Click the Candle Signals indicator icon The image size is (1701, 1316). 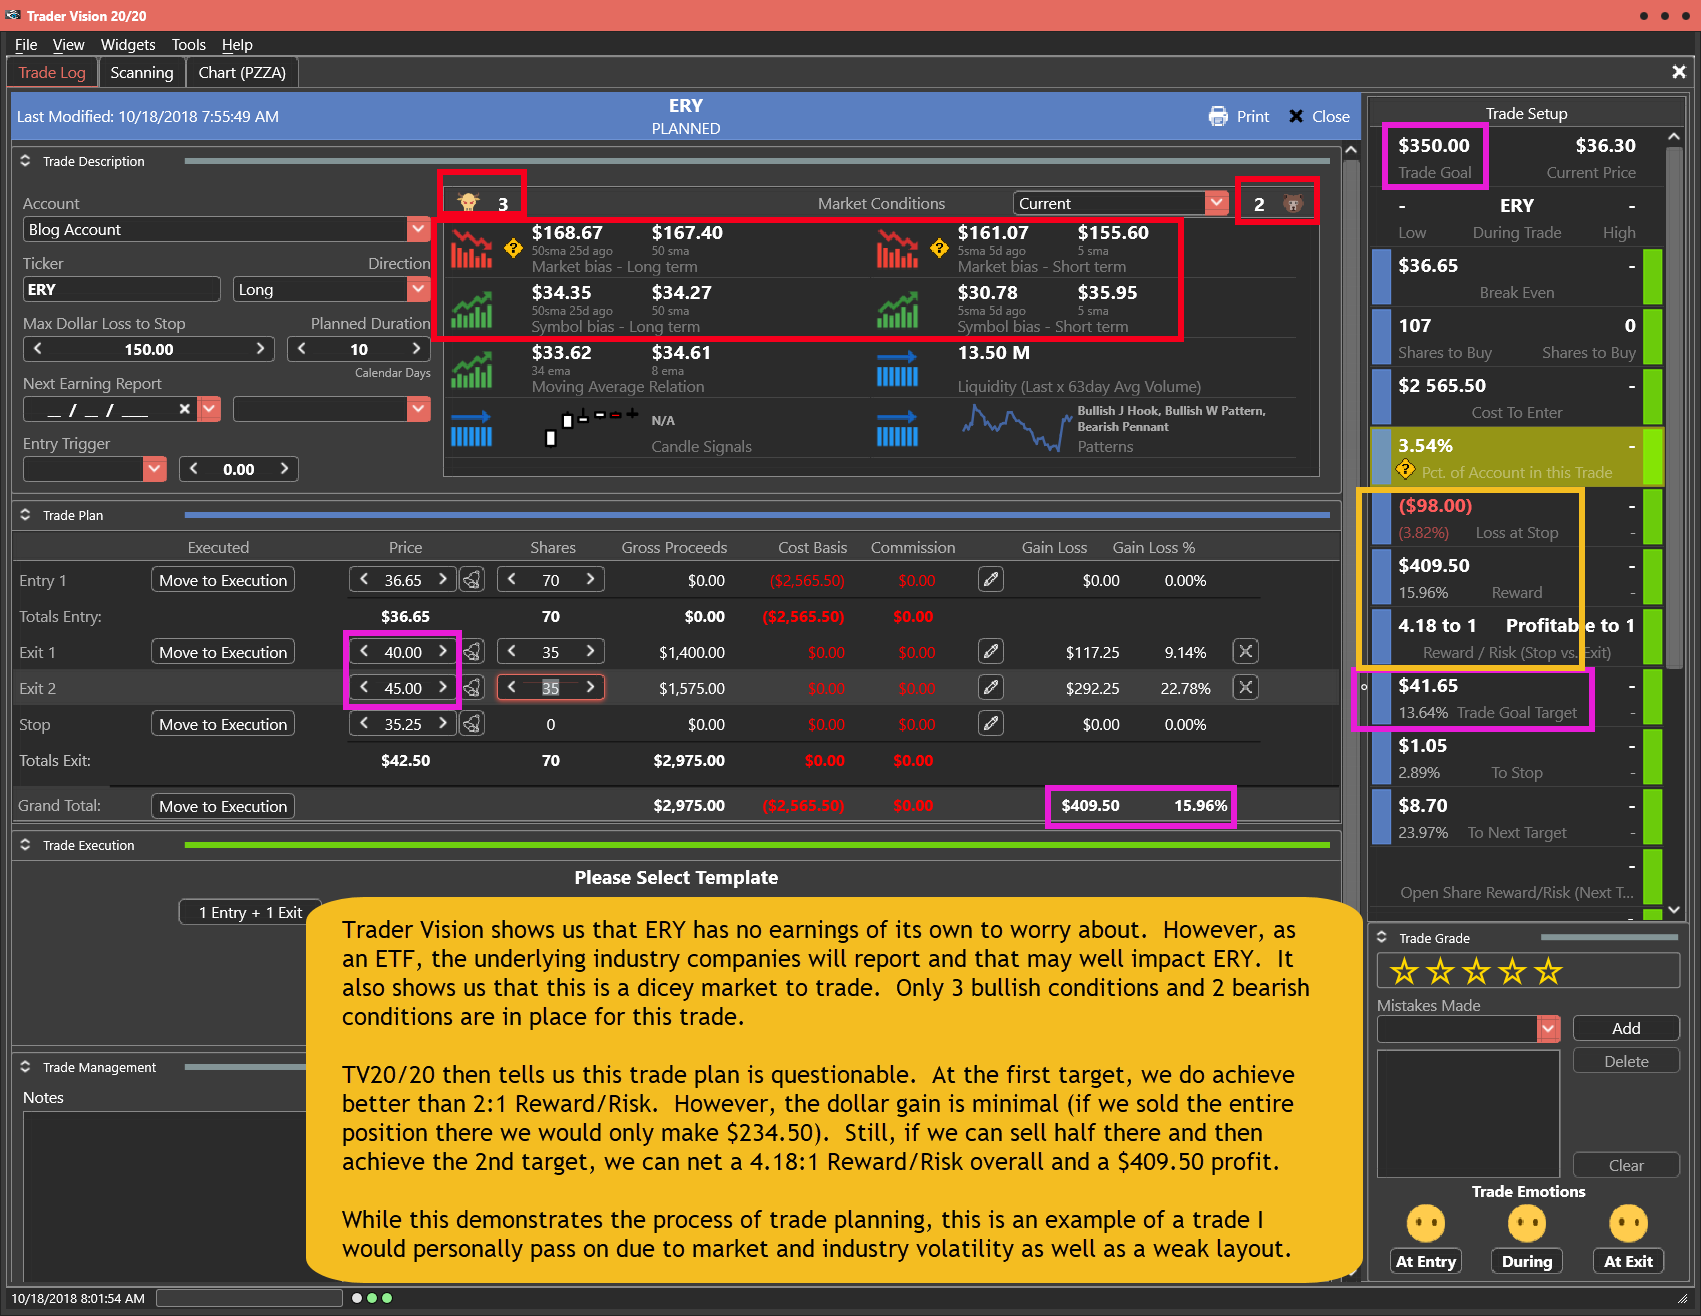(471, 429)
